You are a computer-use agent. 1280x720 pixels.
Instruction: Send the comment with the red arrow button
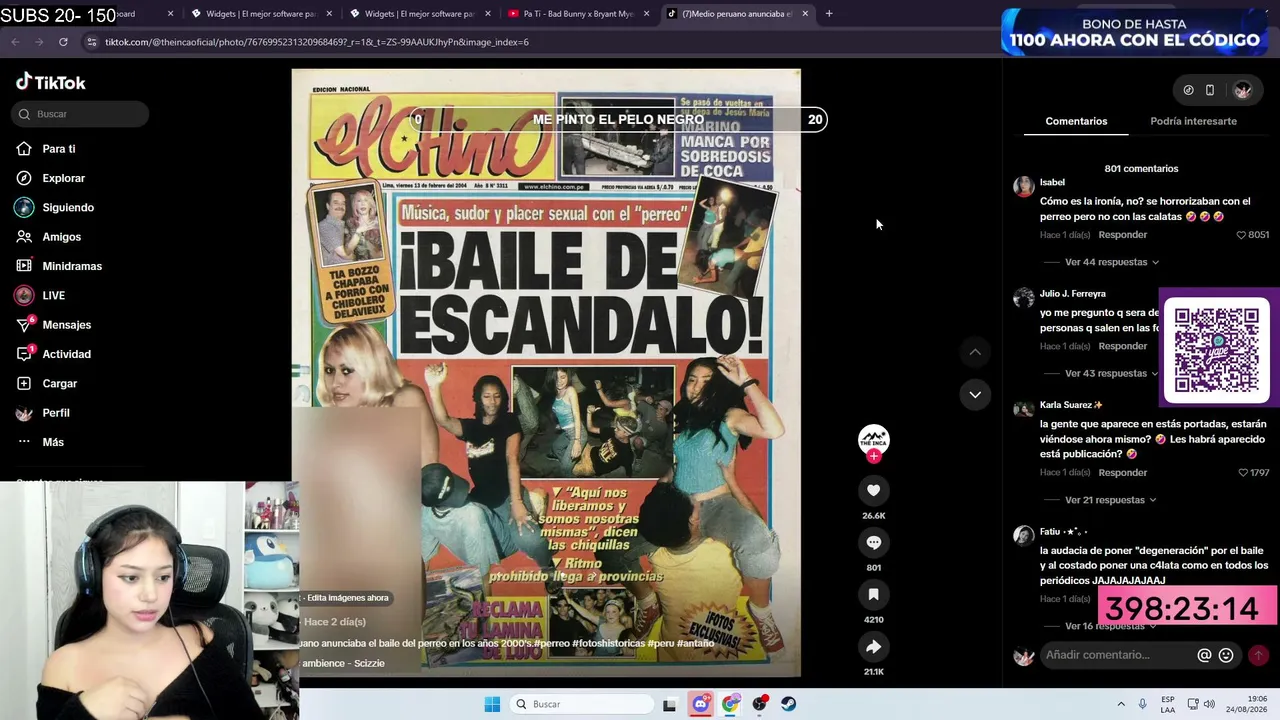coord(1258,655)
